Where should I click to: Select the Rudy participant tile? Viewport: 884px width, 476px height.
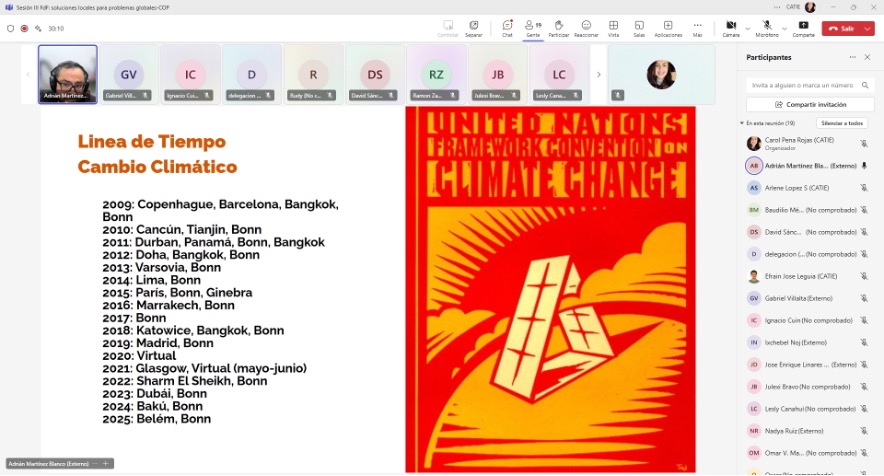click(x=313, y=74)
